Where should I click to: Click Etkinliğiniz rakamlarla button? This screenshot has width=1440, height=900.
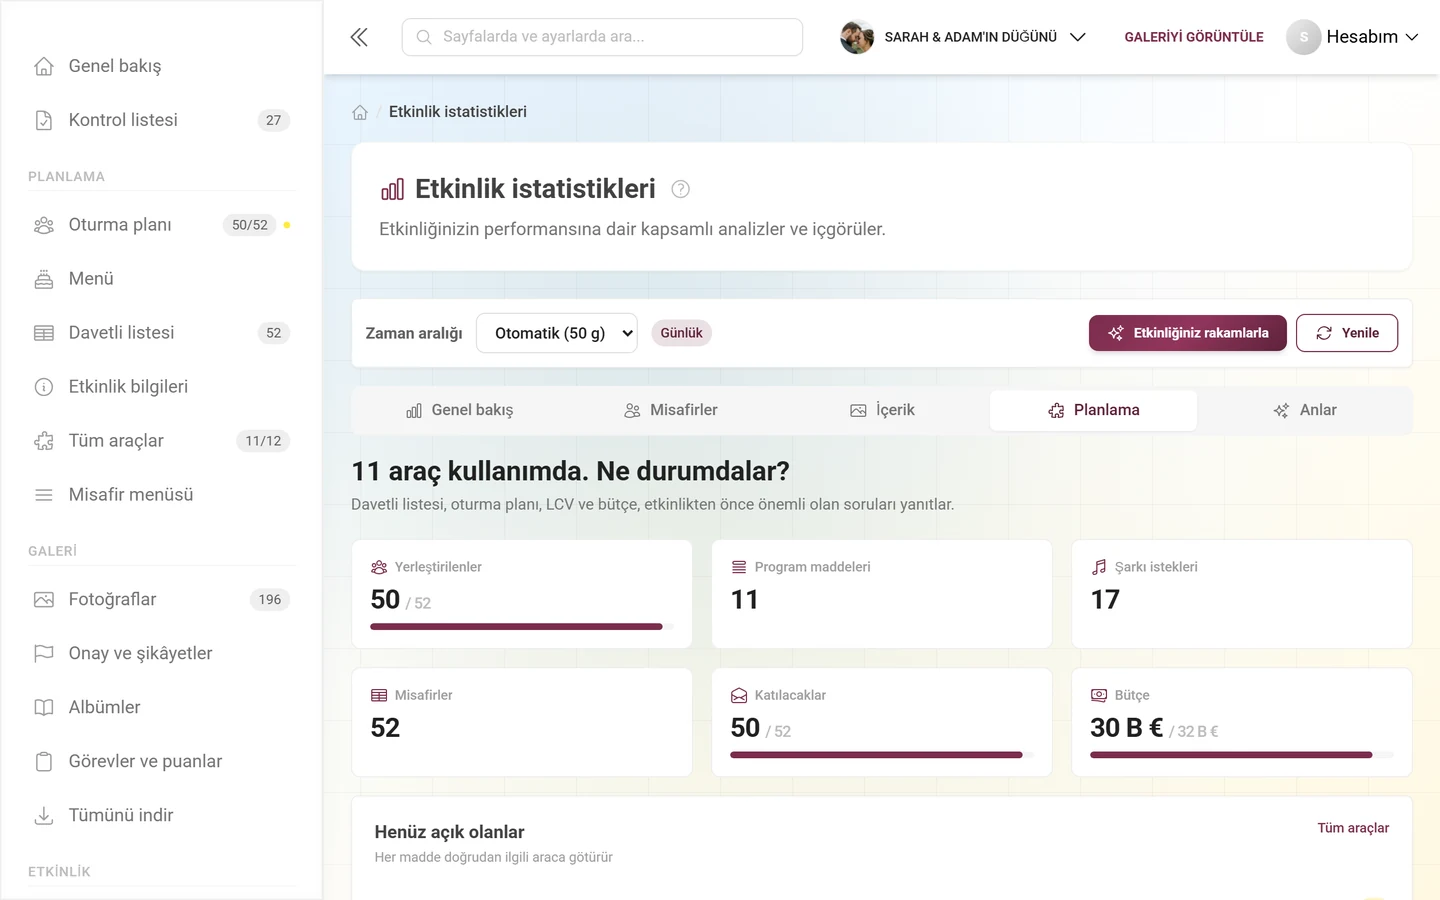(1188, 333)
